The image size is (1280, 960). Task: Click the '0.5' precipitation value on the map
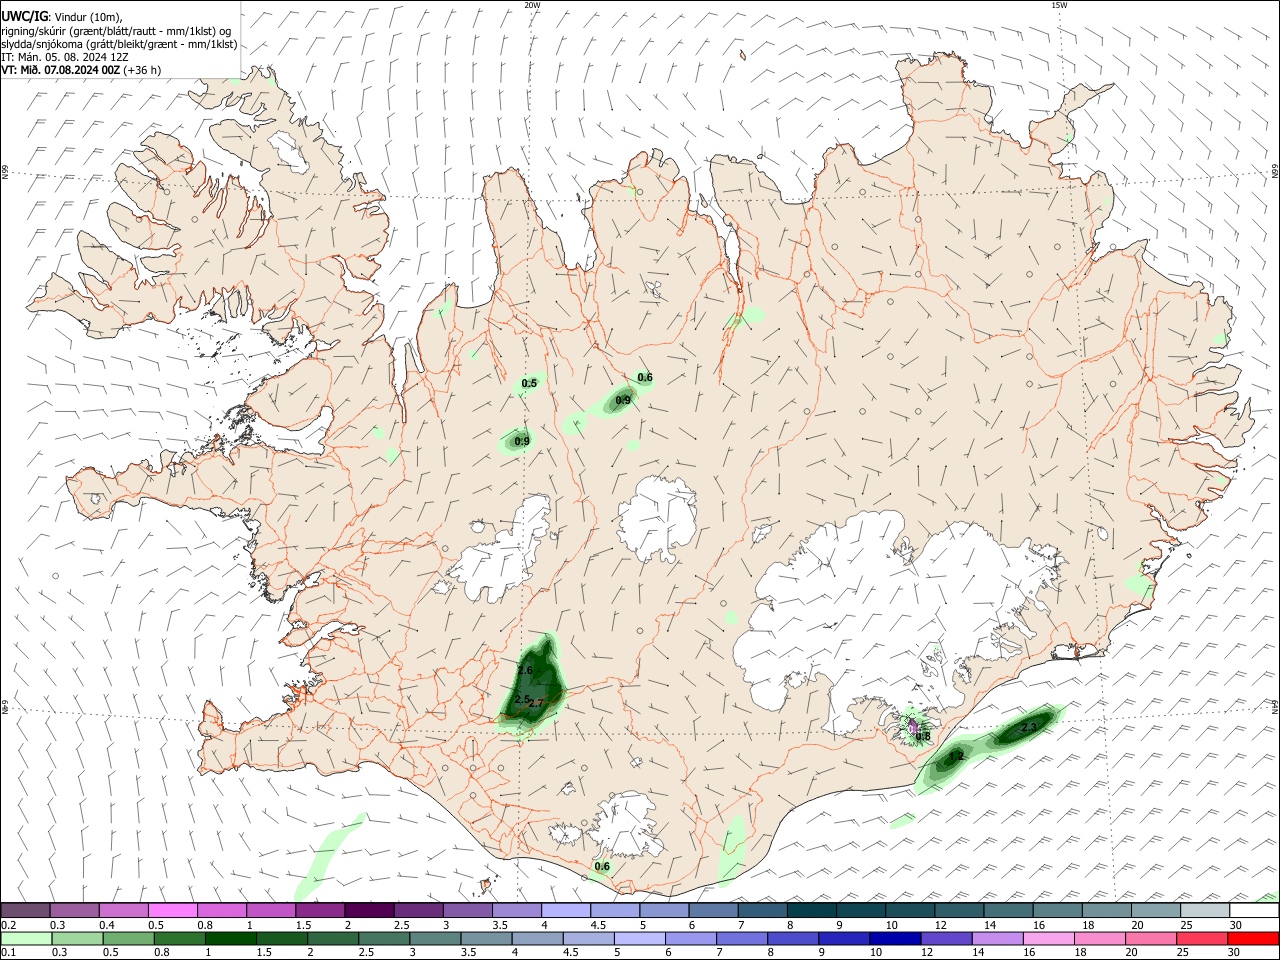point(529,384)
